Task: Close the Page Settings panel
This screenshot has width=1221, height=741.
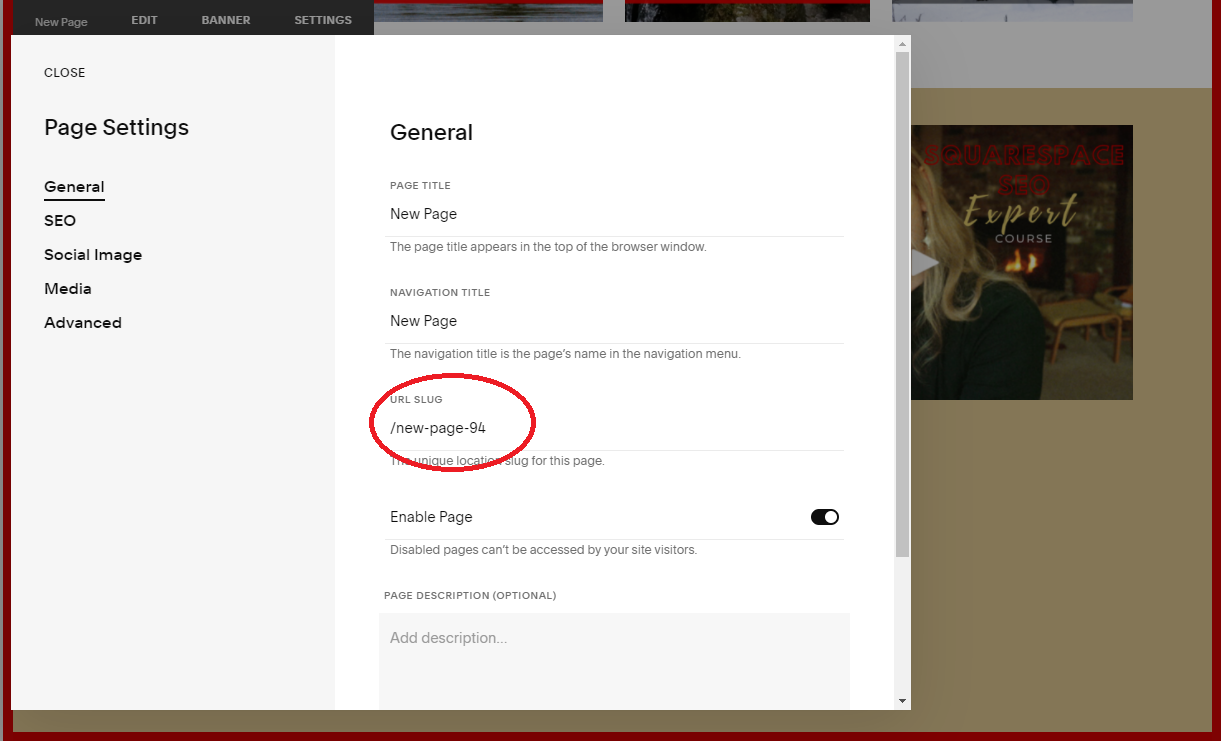Action: coord(65,73)
